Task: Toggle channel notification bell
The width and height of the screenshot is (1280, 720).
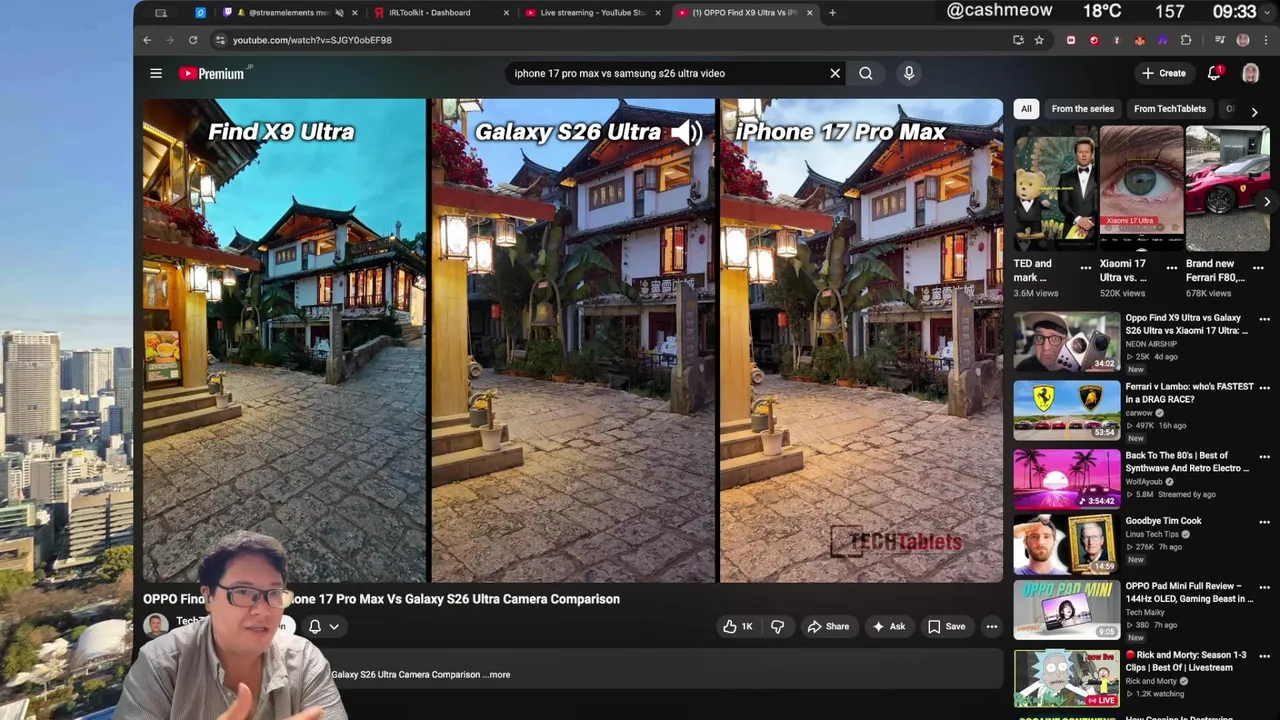Action: coord(315,626)
